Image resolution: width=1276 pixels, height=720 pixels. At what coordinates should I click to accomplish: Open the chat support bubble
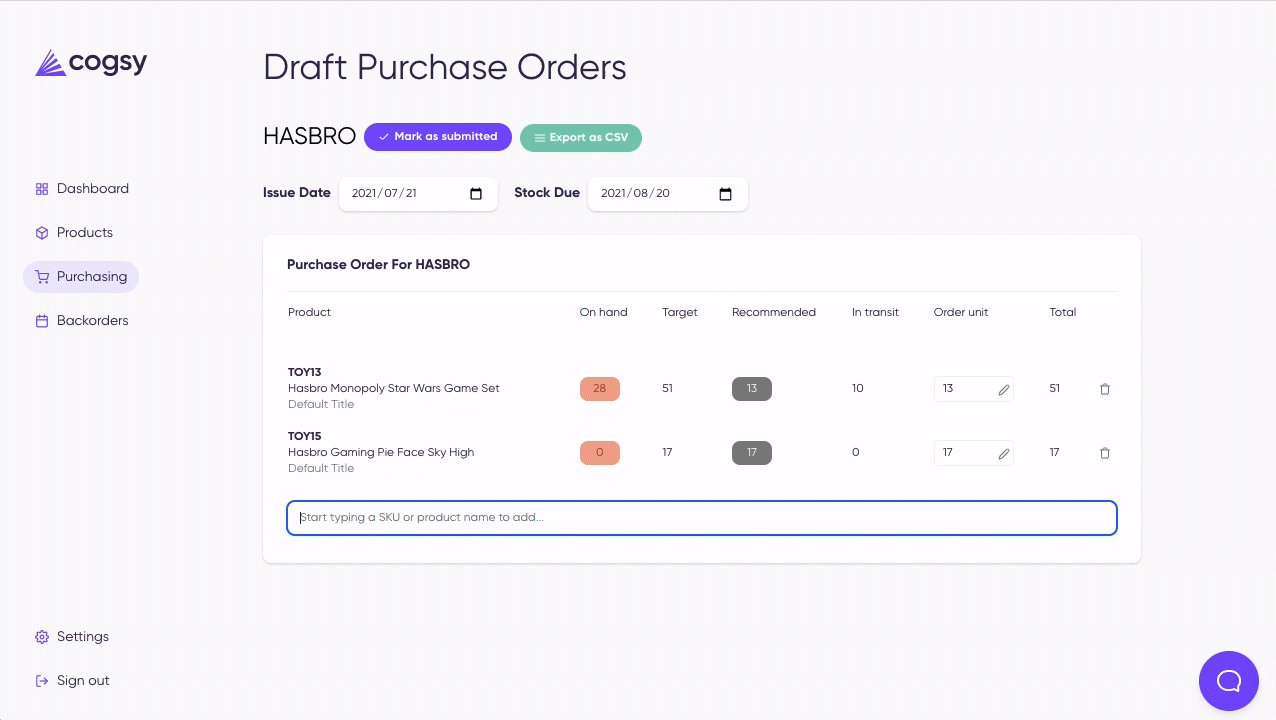click(1229, 681)
